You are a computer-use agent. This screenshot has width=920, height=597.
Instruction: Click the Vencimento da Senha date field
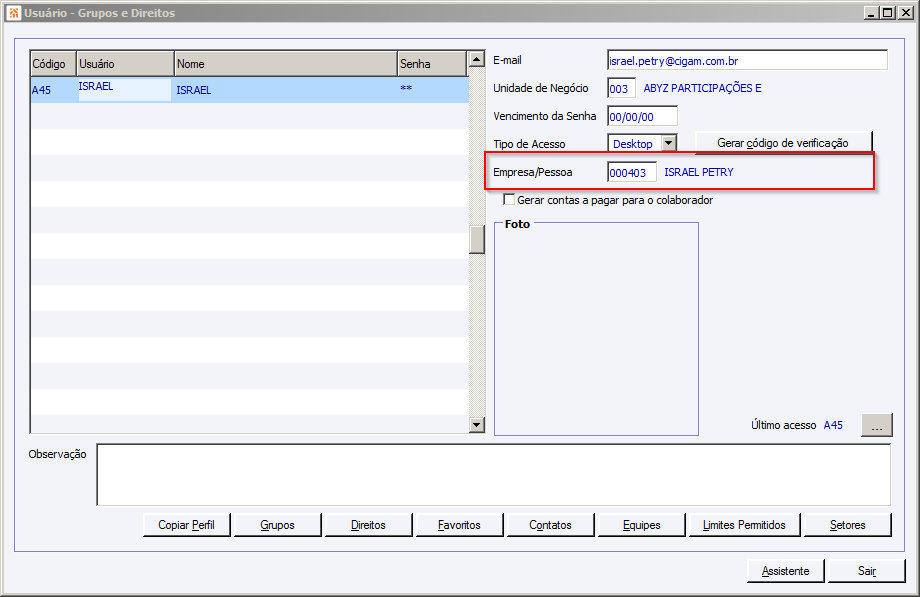coord(642,116)
